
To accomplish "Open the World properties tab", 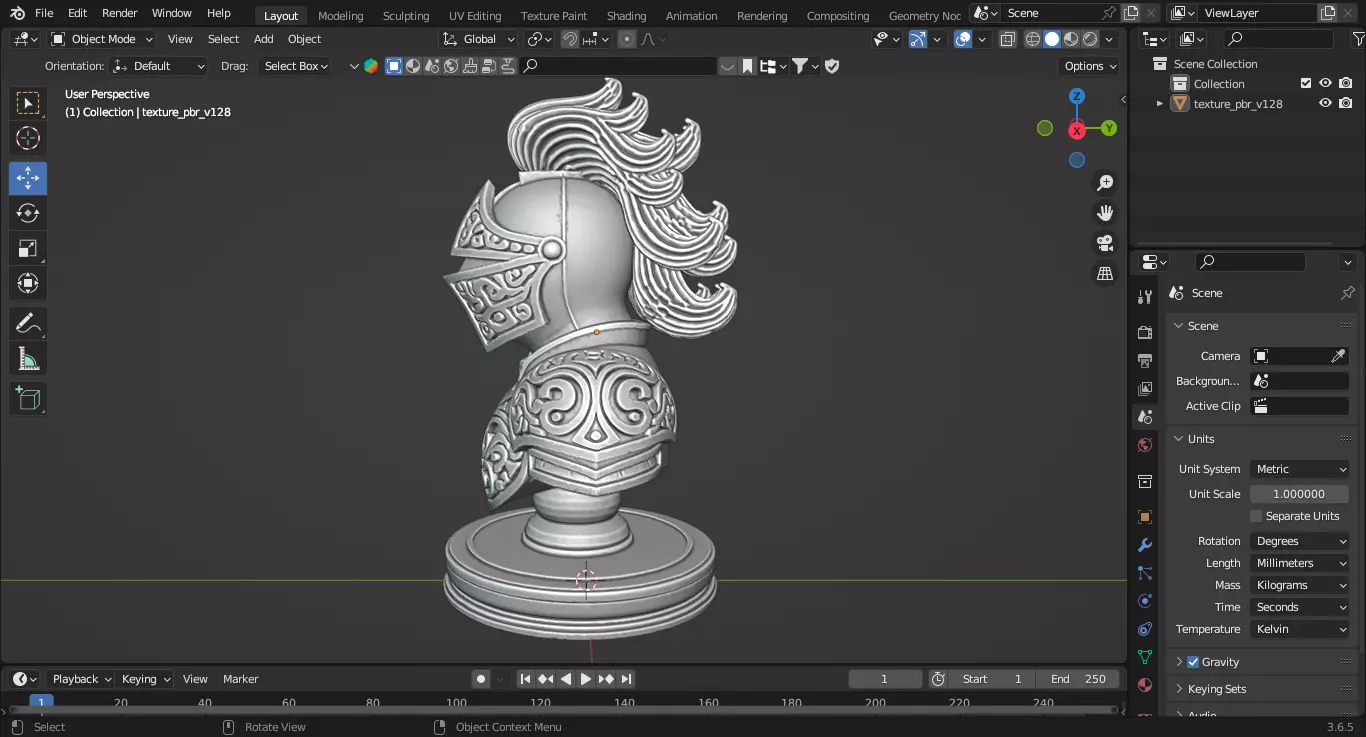I will (1145, 445).
